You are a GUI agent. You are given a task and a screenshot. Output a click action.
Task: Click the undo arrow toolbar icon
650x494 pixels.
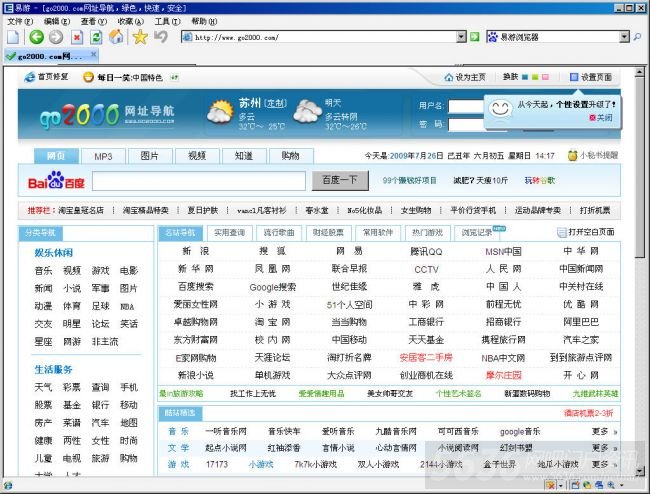[x=161, y=37]
